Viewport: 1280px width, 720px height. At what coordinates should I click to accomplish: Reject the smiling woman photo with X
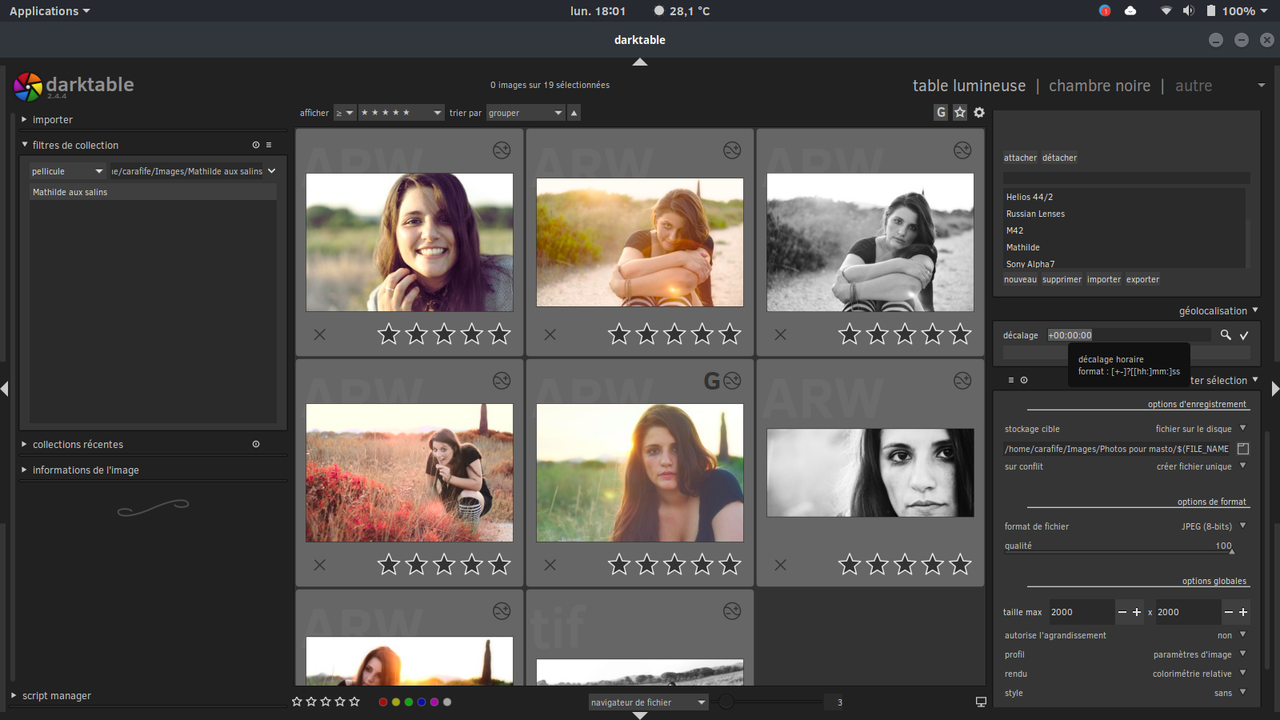(x=320, y=334)
